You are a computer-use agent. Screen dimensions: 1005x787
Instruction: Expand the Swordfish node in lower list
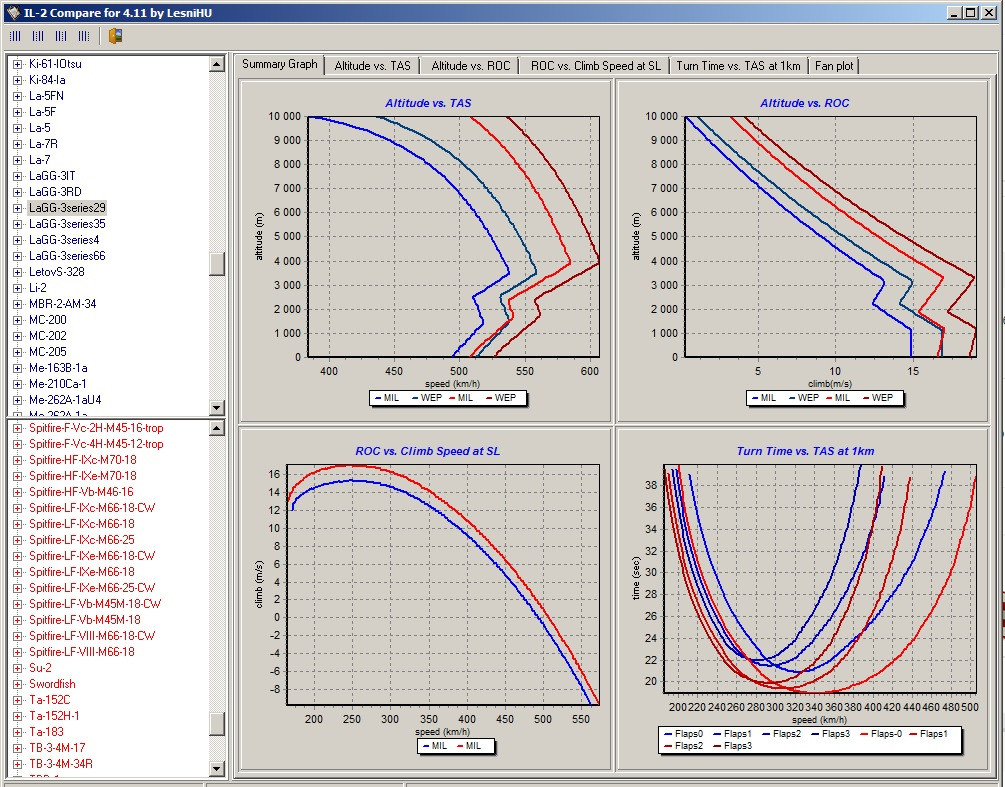(x=17, y=684)
